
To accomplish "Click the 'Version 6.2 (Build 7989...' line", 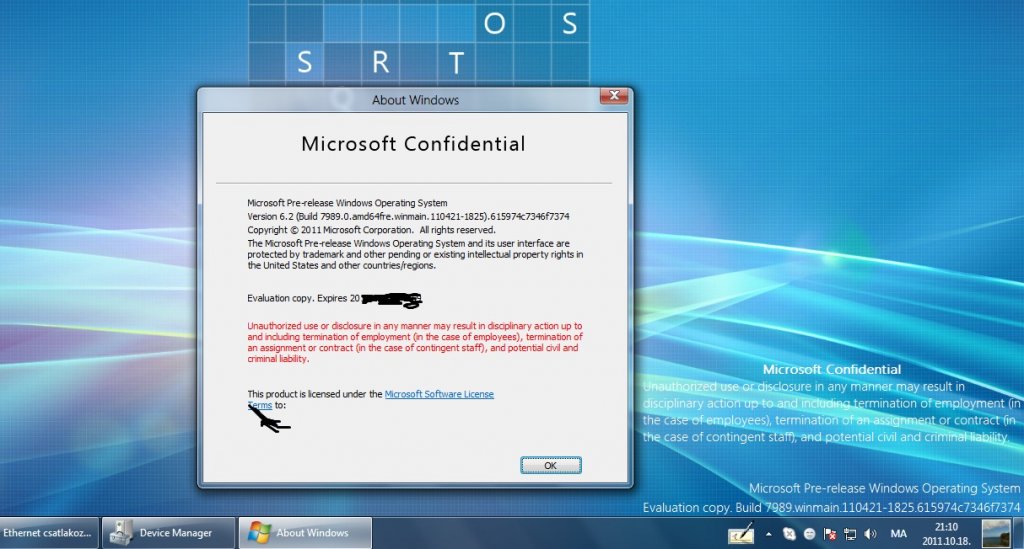I will coord(408,216).
